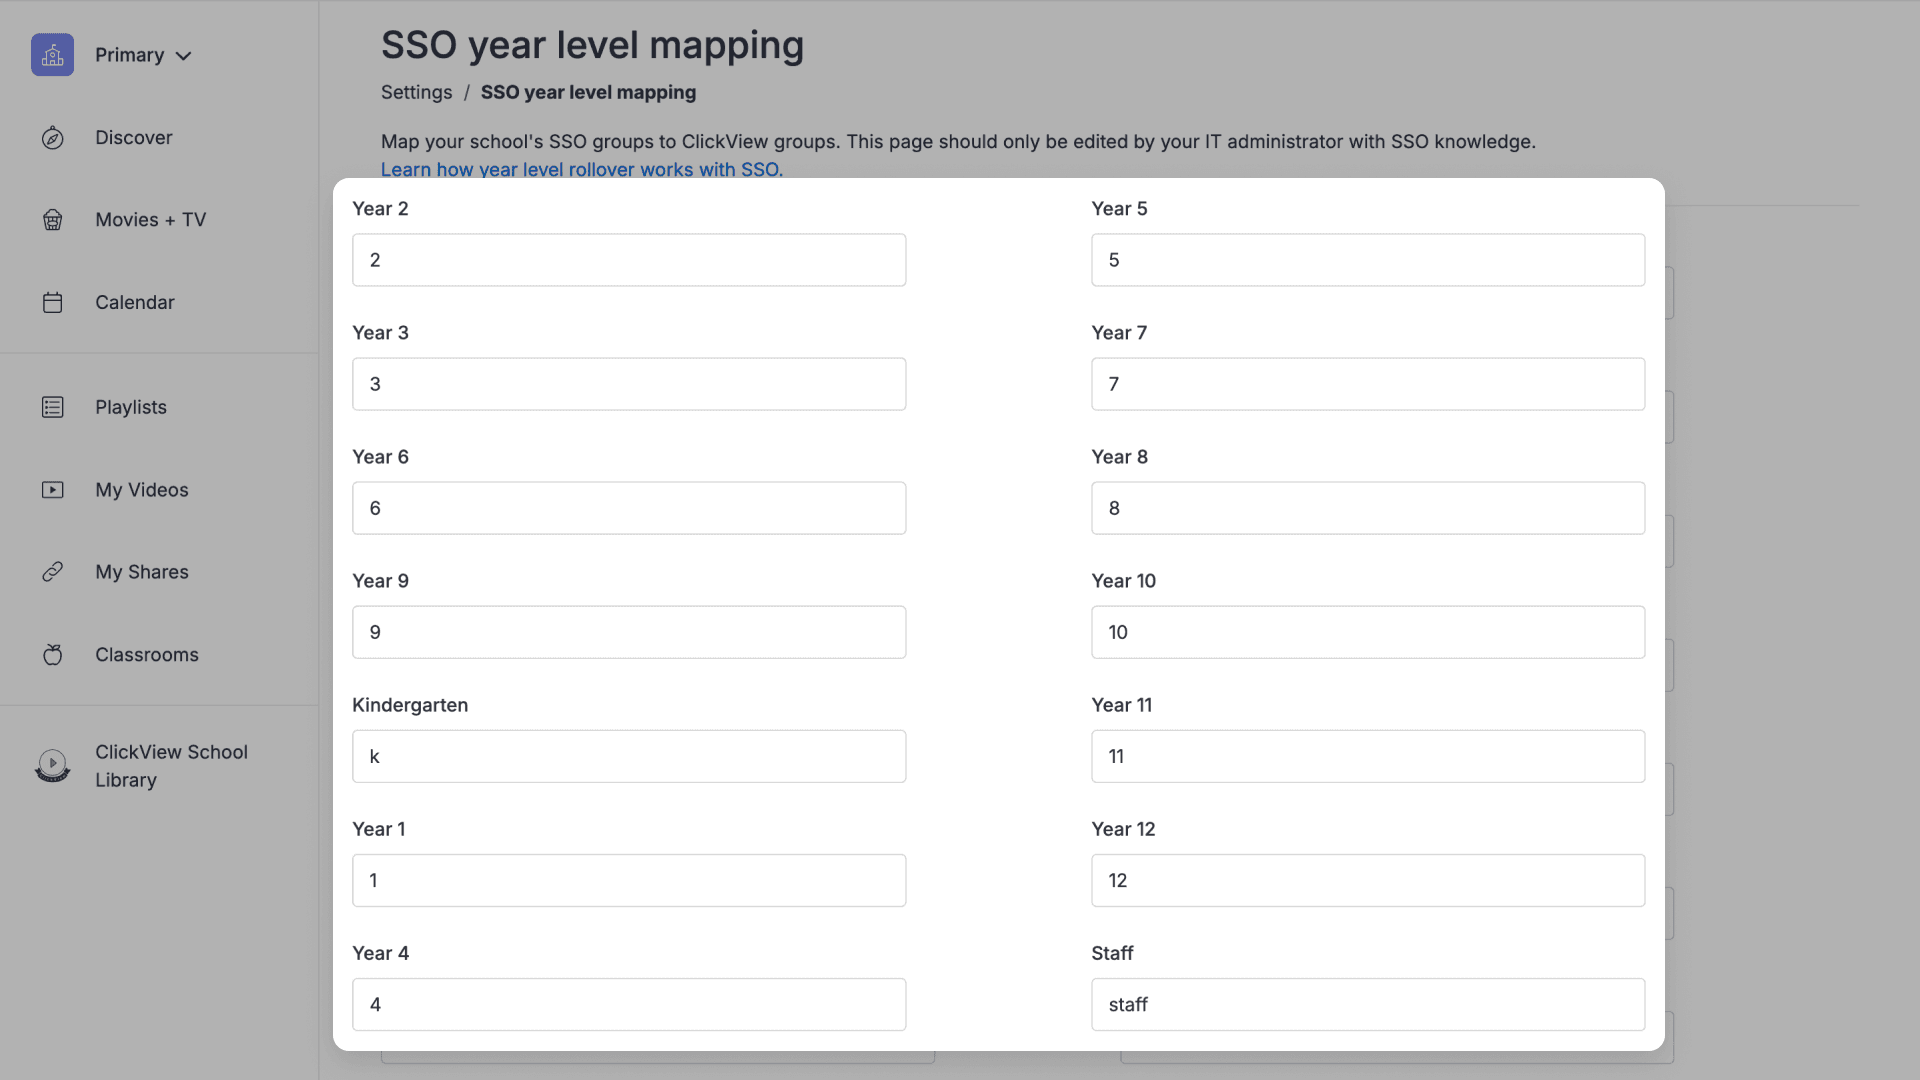Image resolution: width=1920 pixels, height=1080 pixels.
Task: Click the Staff input field
Action: point(1368,1004)
